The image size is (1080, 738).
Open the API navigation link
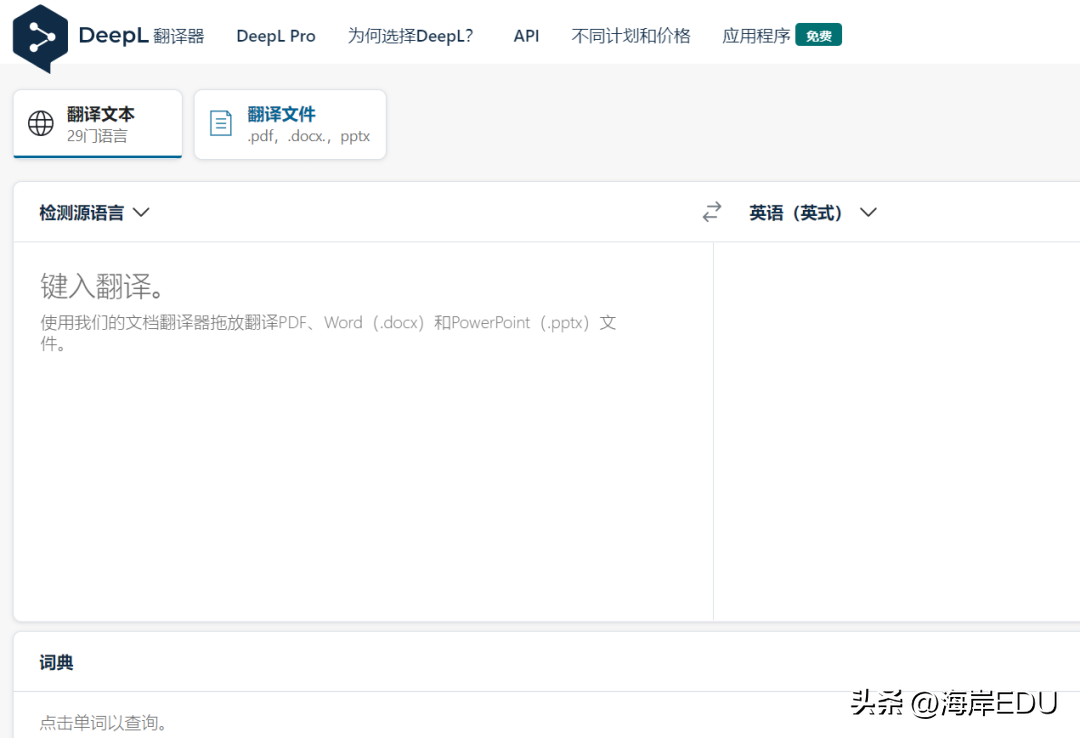click(x=526, y=36)
